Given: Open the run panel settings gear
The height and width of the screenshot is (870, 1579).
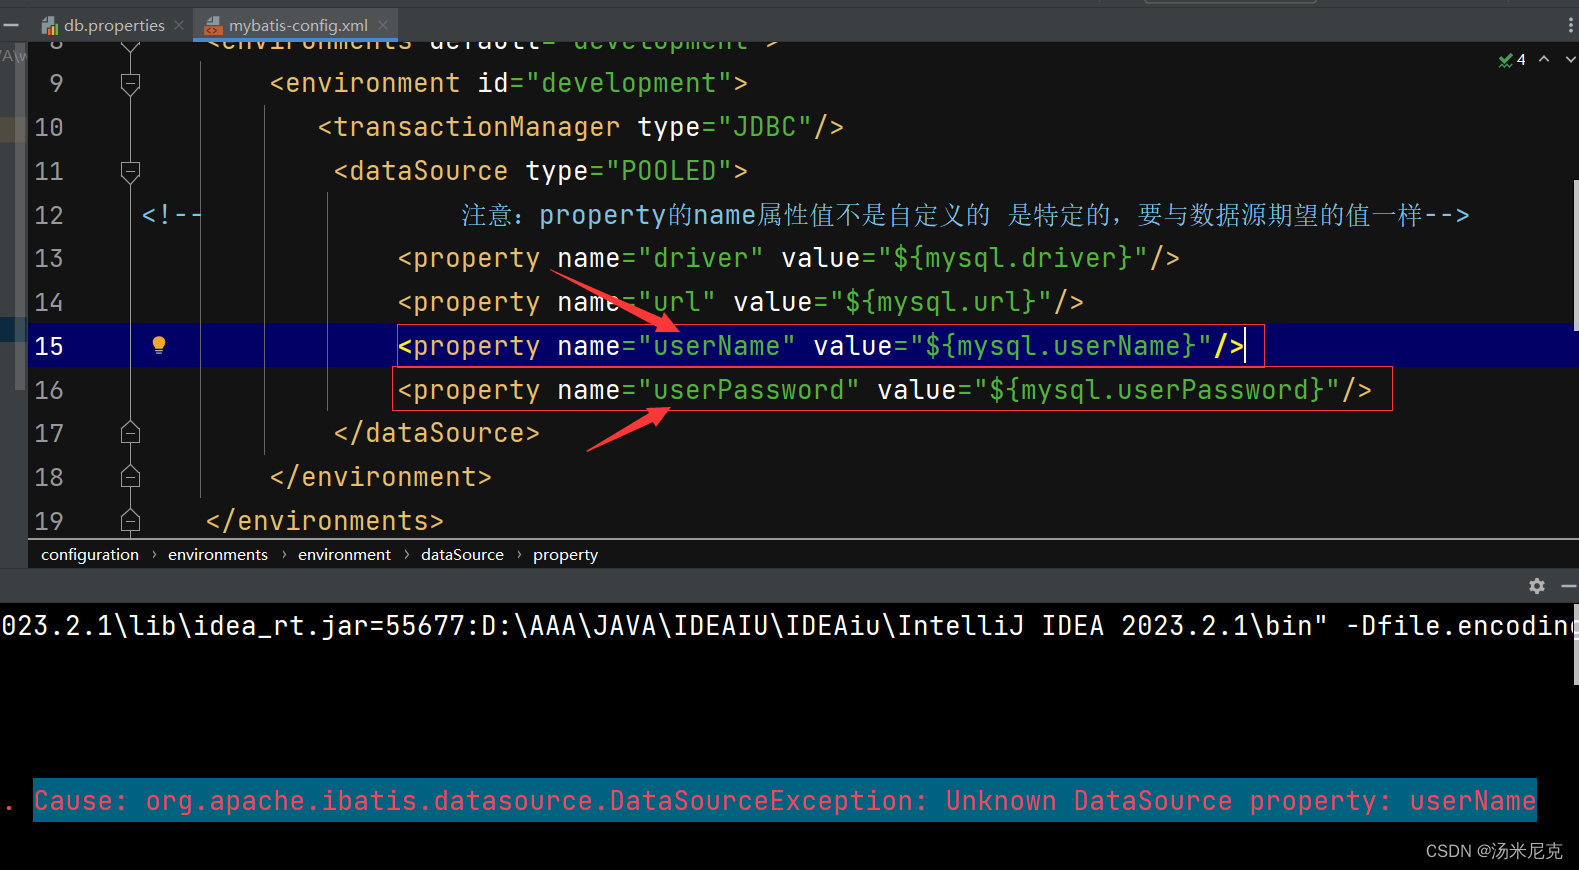Looking at the screenshot, I should [1537, 586].
